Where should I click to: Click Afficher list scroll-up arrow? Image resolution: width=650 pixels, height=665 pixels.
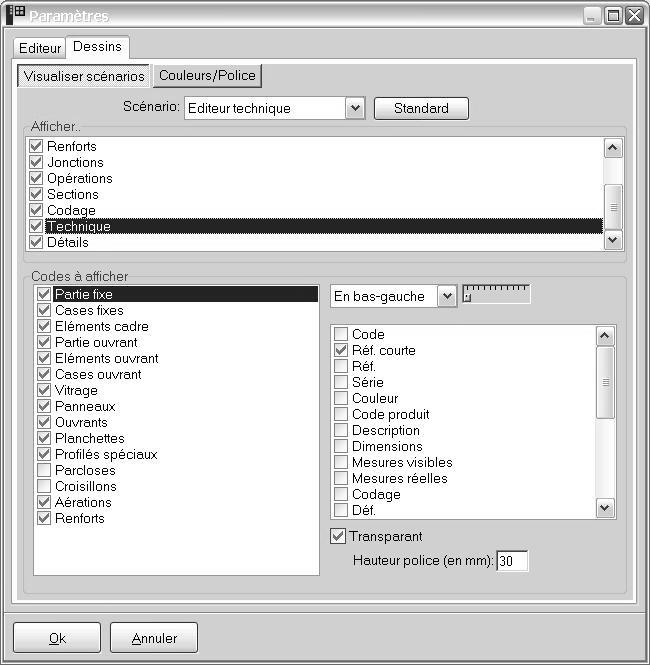613,148
